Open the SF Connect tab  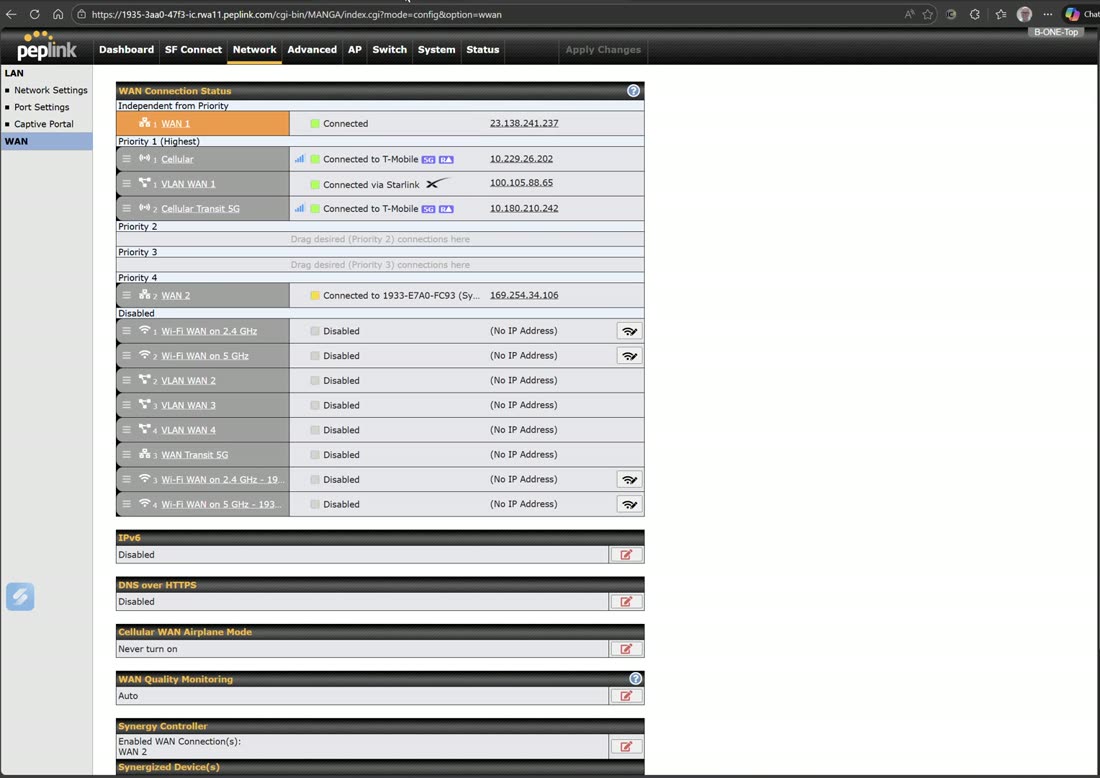point(193,50)
